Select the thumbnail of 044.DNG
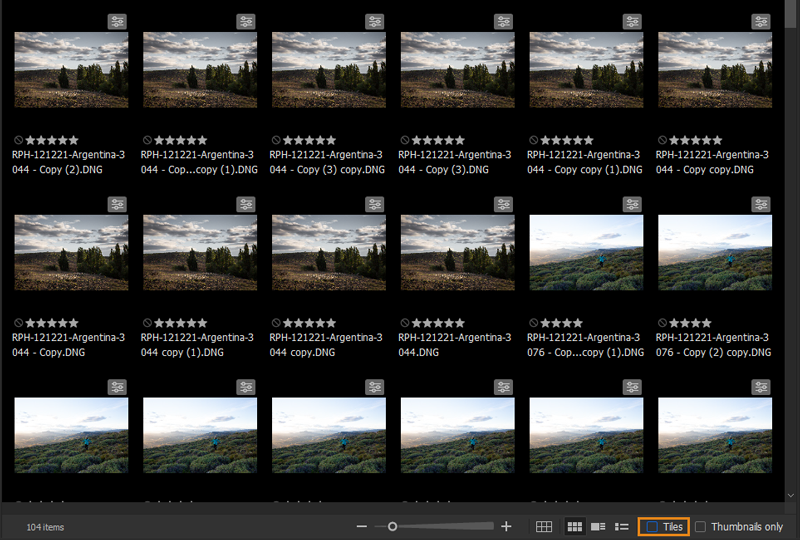 tap(458, 253)
